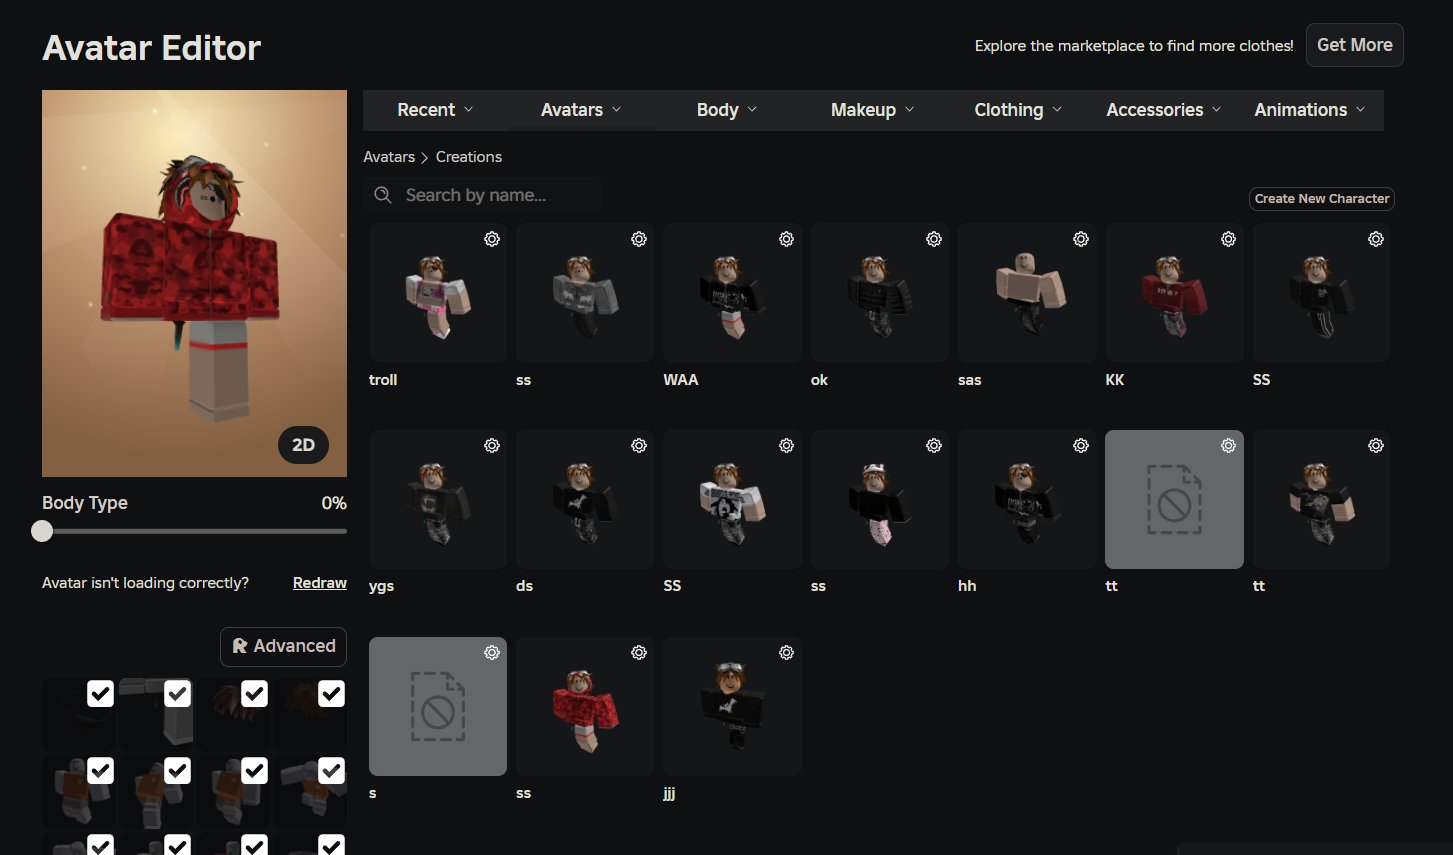Uncheck the spiky brown hair item checkbox
Viewport: 1453px width, 855px height.
point(254,693)
